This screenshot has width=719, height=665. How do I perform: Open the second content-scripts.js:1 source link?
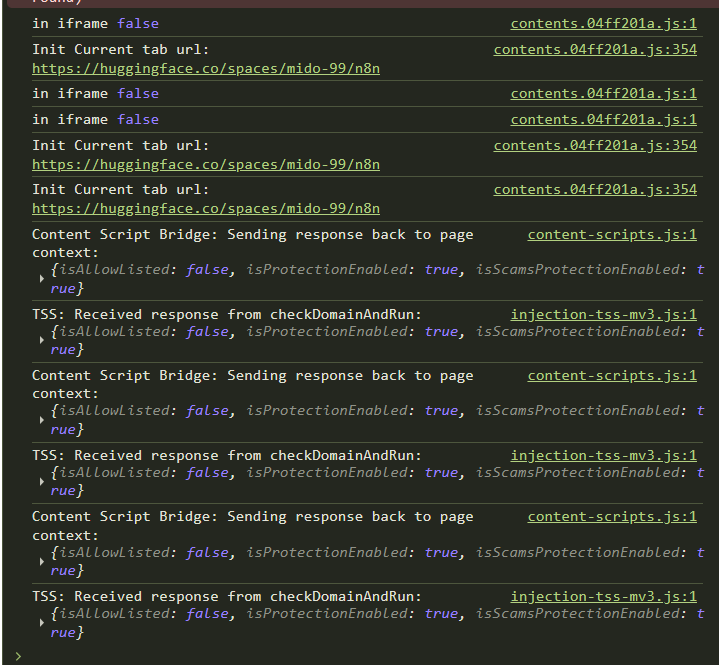(612, 375)
